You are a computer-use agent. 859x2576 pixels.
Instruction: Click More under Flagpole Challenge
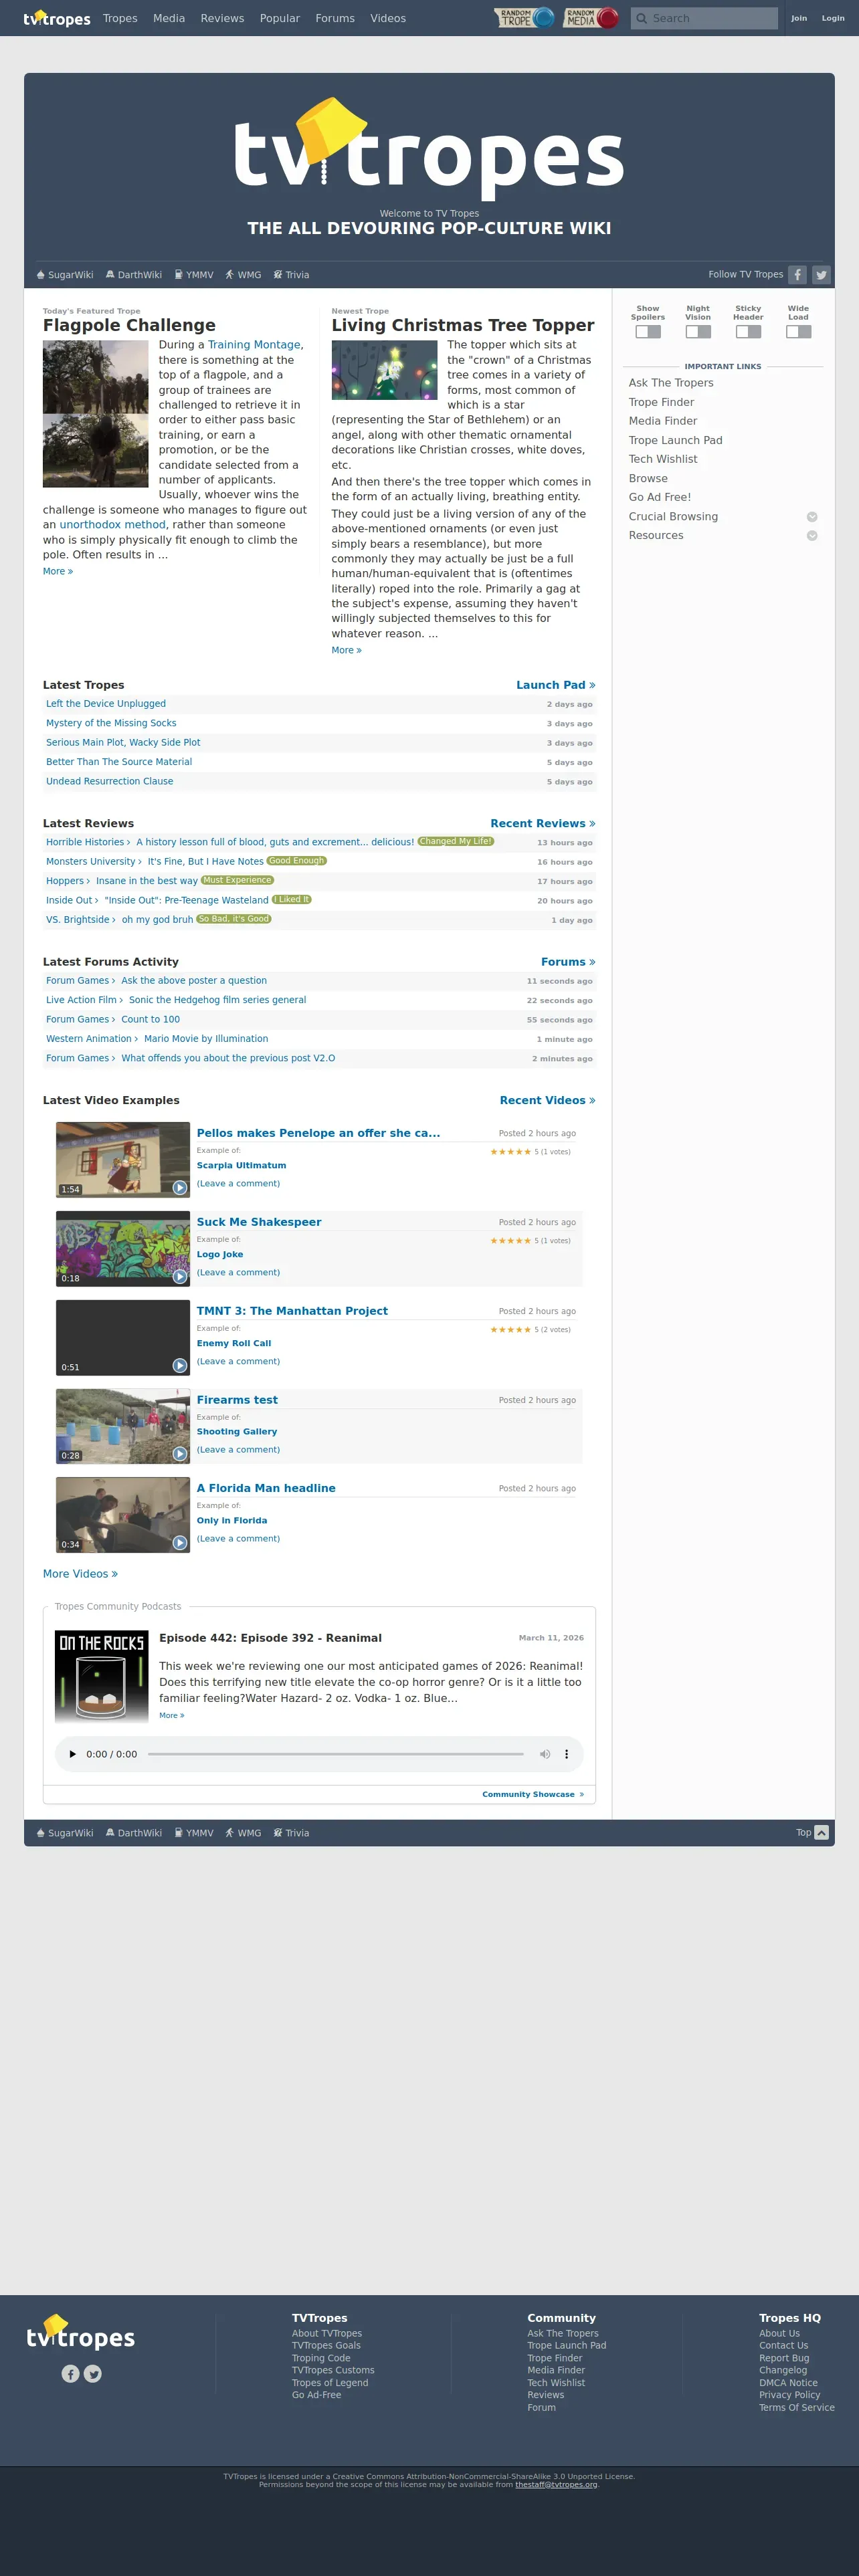pyautogui.click(x=58, y=572)
